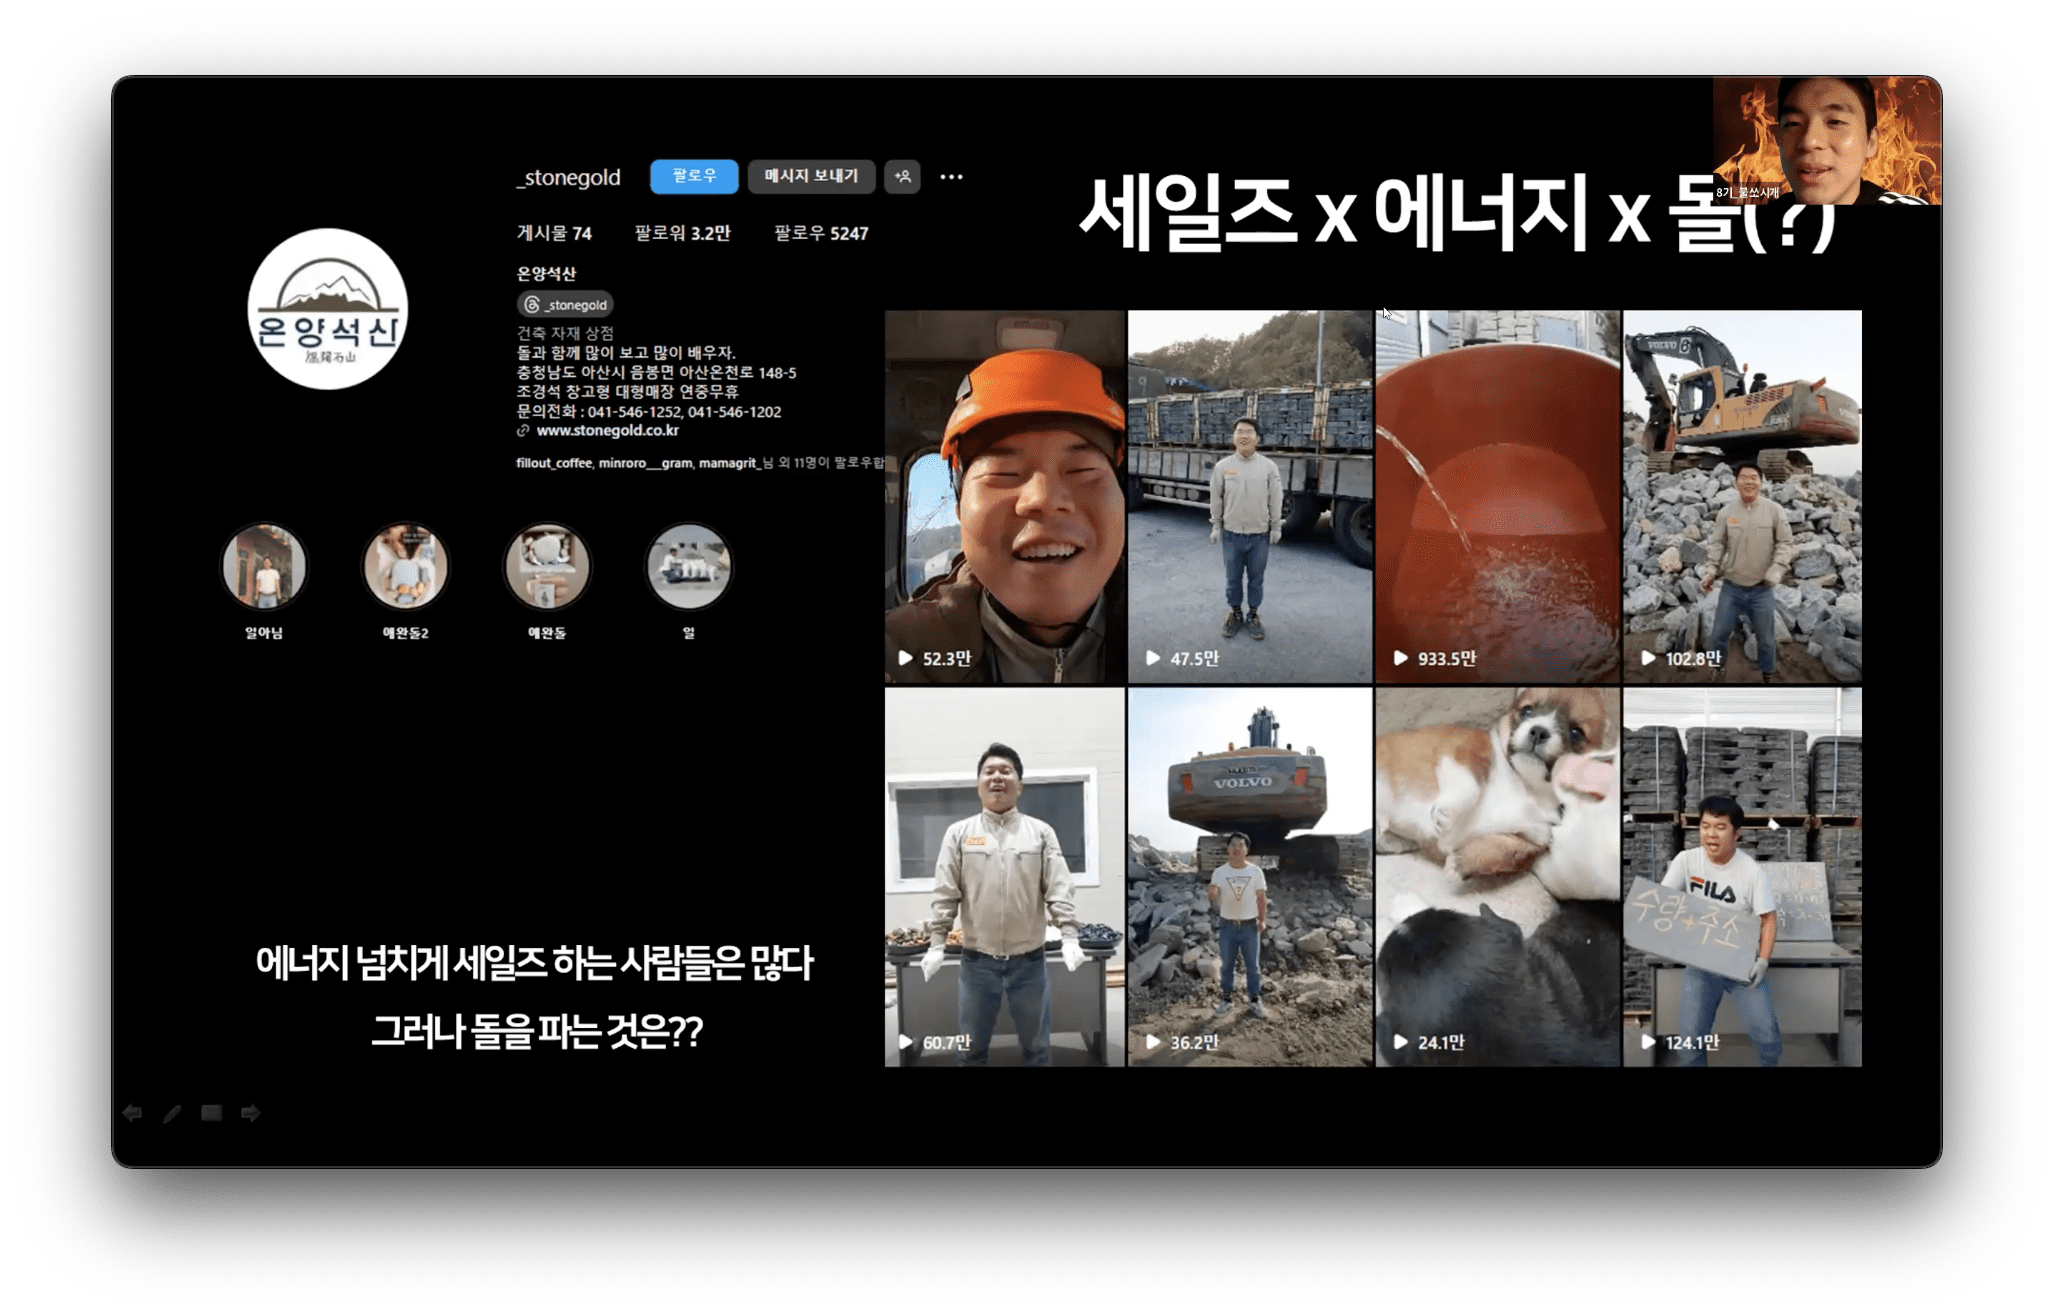View the 팔로워 3.2만 followers list

pyautogui.click(x=682, y=233)
